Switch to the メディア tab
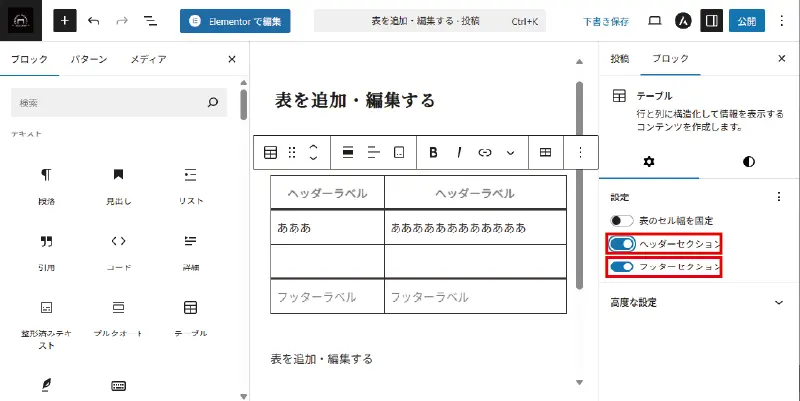Viewport: 800px width, 401px height. [x=148, y=59]
